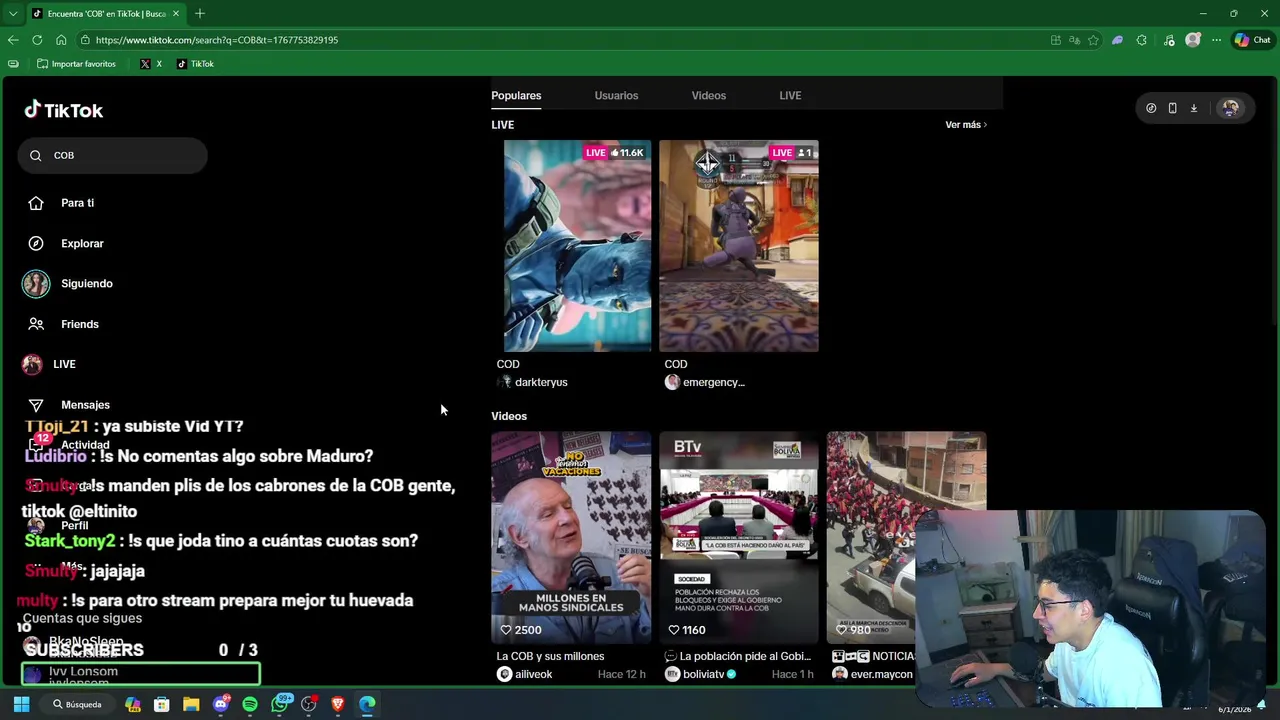The width and height of the screenshot is (1280, 720).
Task: Open the Friends people icon
Action: click(36, 324)
